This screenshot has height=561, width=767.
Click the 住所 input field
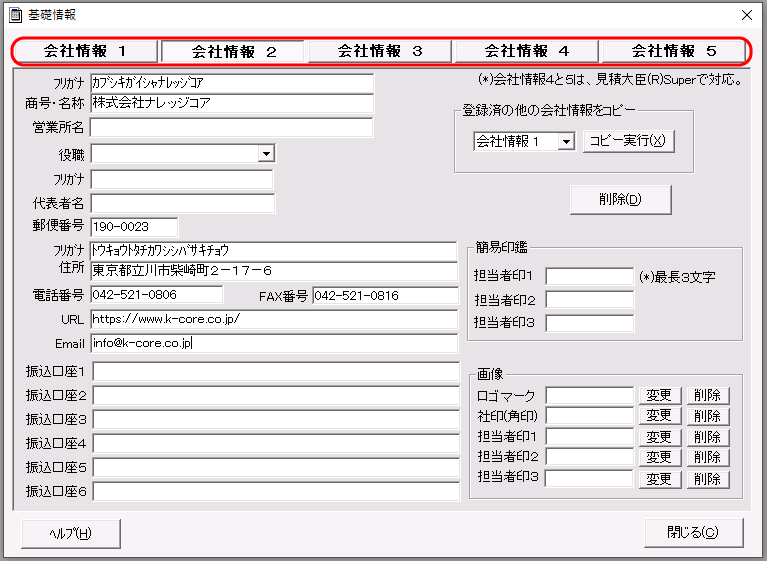point(274,271)
